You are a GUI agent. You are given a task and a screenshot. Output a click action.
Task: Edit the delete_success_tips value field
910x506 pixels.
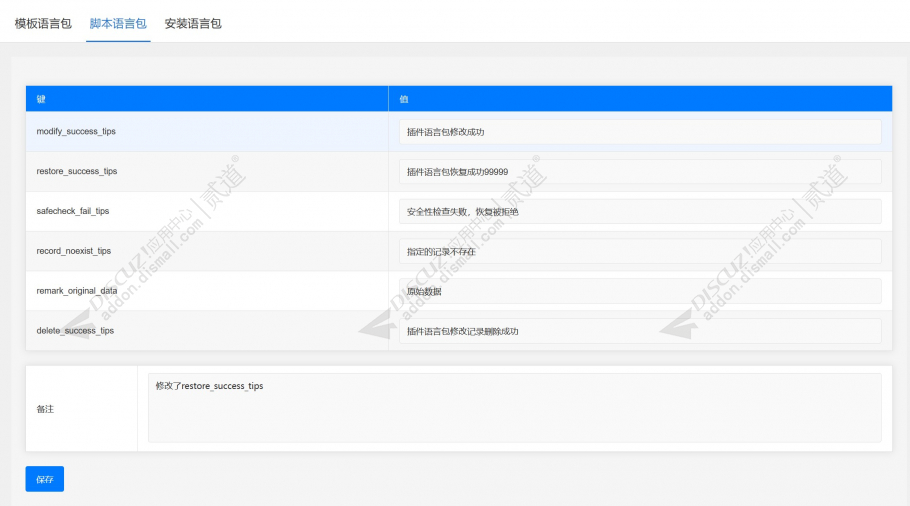point(640,331)
